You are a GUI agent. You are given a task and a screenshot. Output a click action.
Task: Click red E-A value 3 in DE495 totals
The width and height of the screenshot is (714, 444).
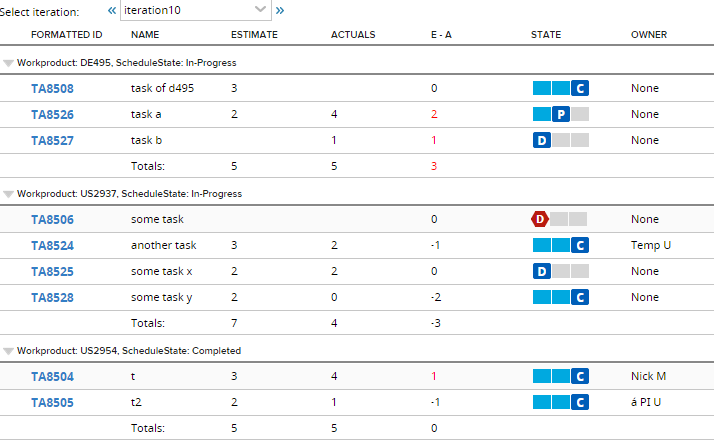pyautogui.click(x=434, y=166)
